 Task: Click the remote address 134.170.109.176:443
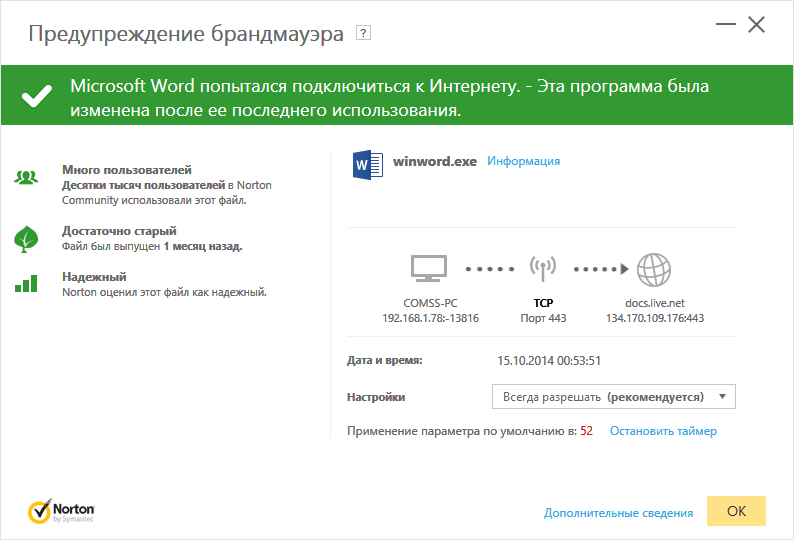(655, 318)
